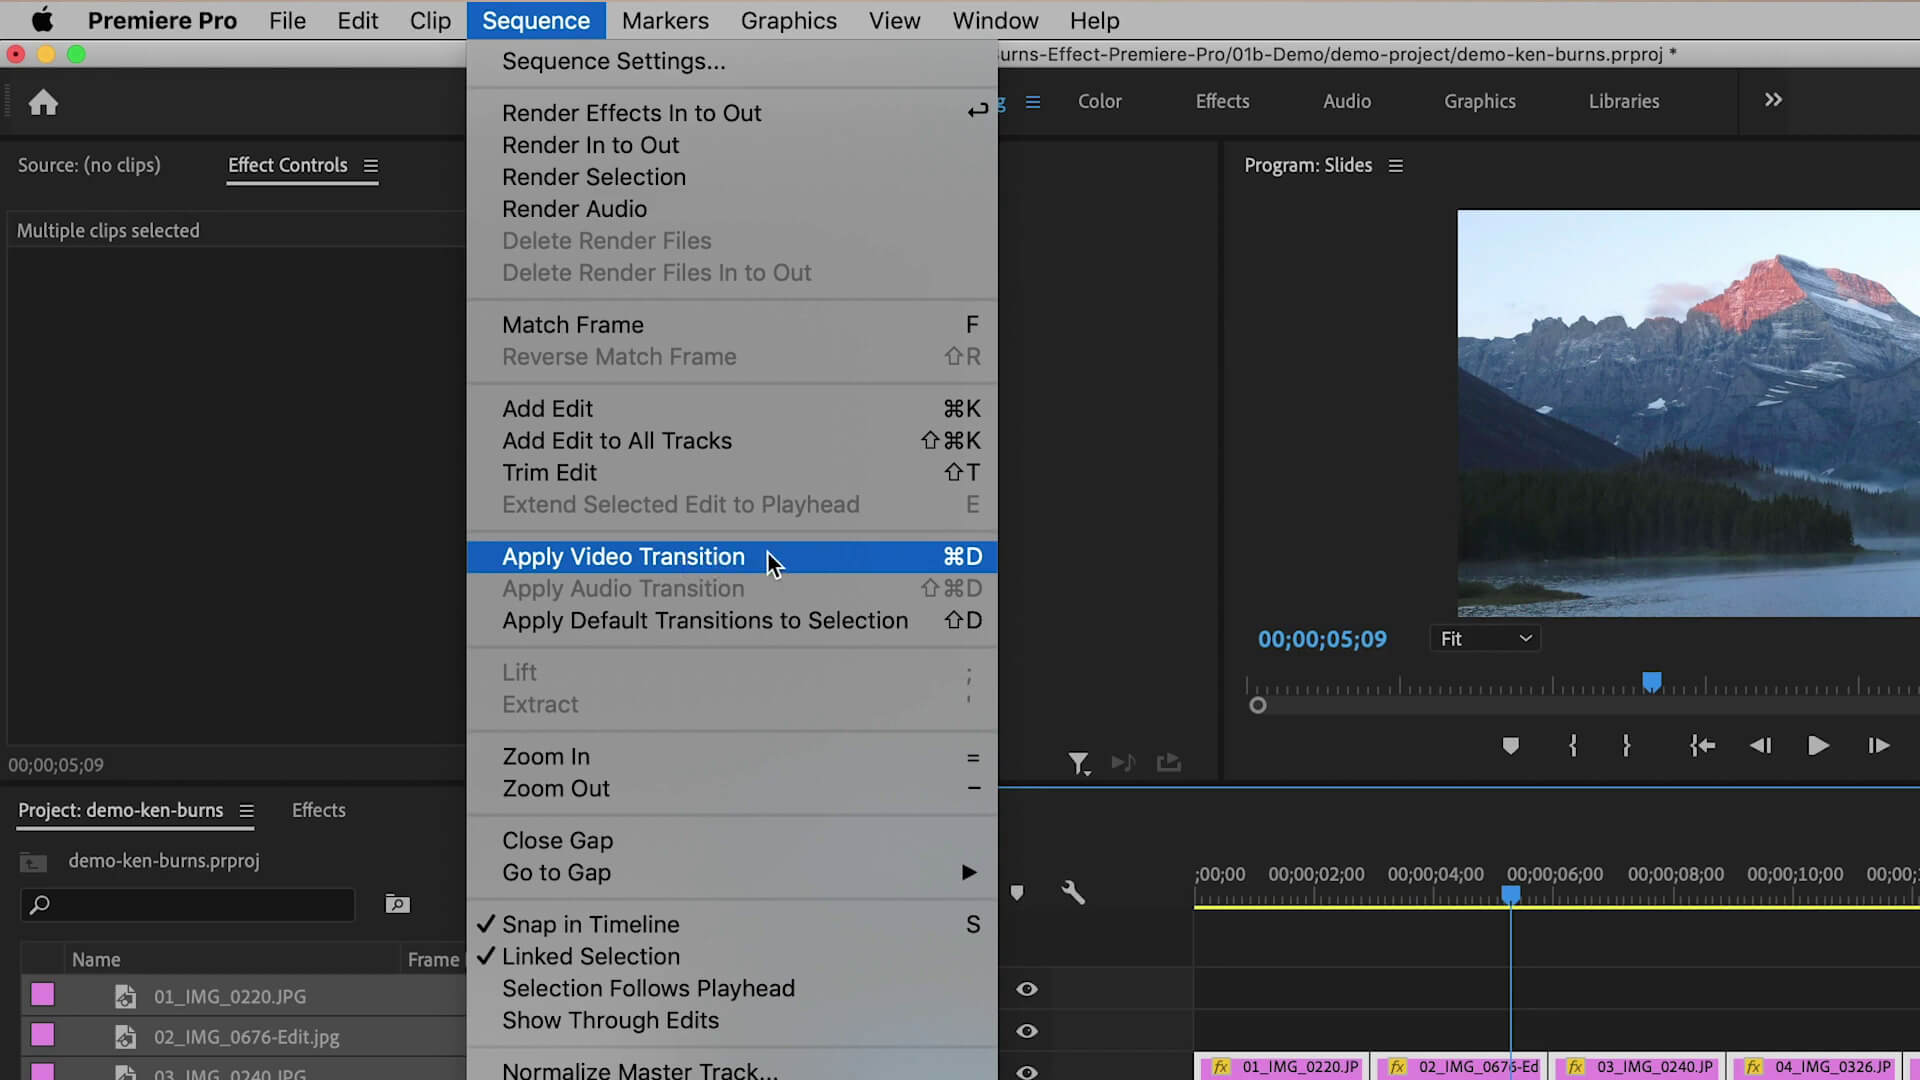
Task: Open the Effect Controls panel menu icon
Action: click(371, 166)
